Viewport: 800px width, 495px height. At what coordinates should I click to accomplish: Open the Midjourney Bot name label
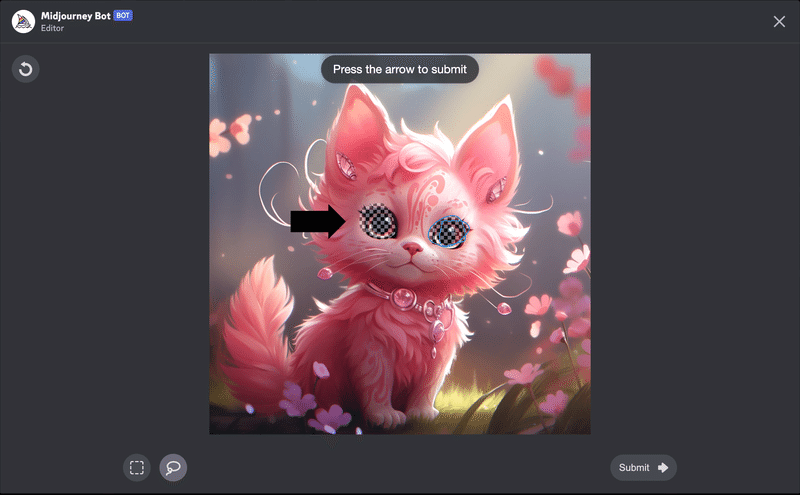tap(76, 16)
